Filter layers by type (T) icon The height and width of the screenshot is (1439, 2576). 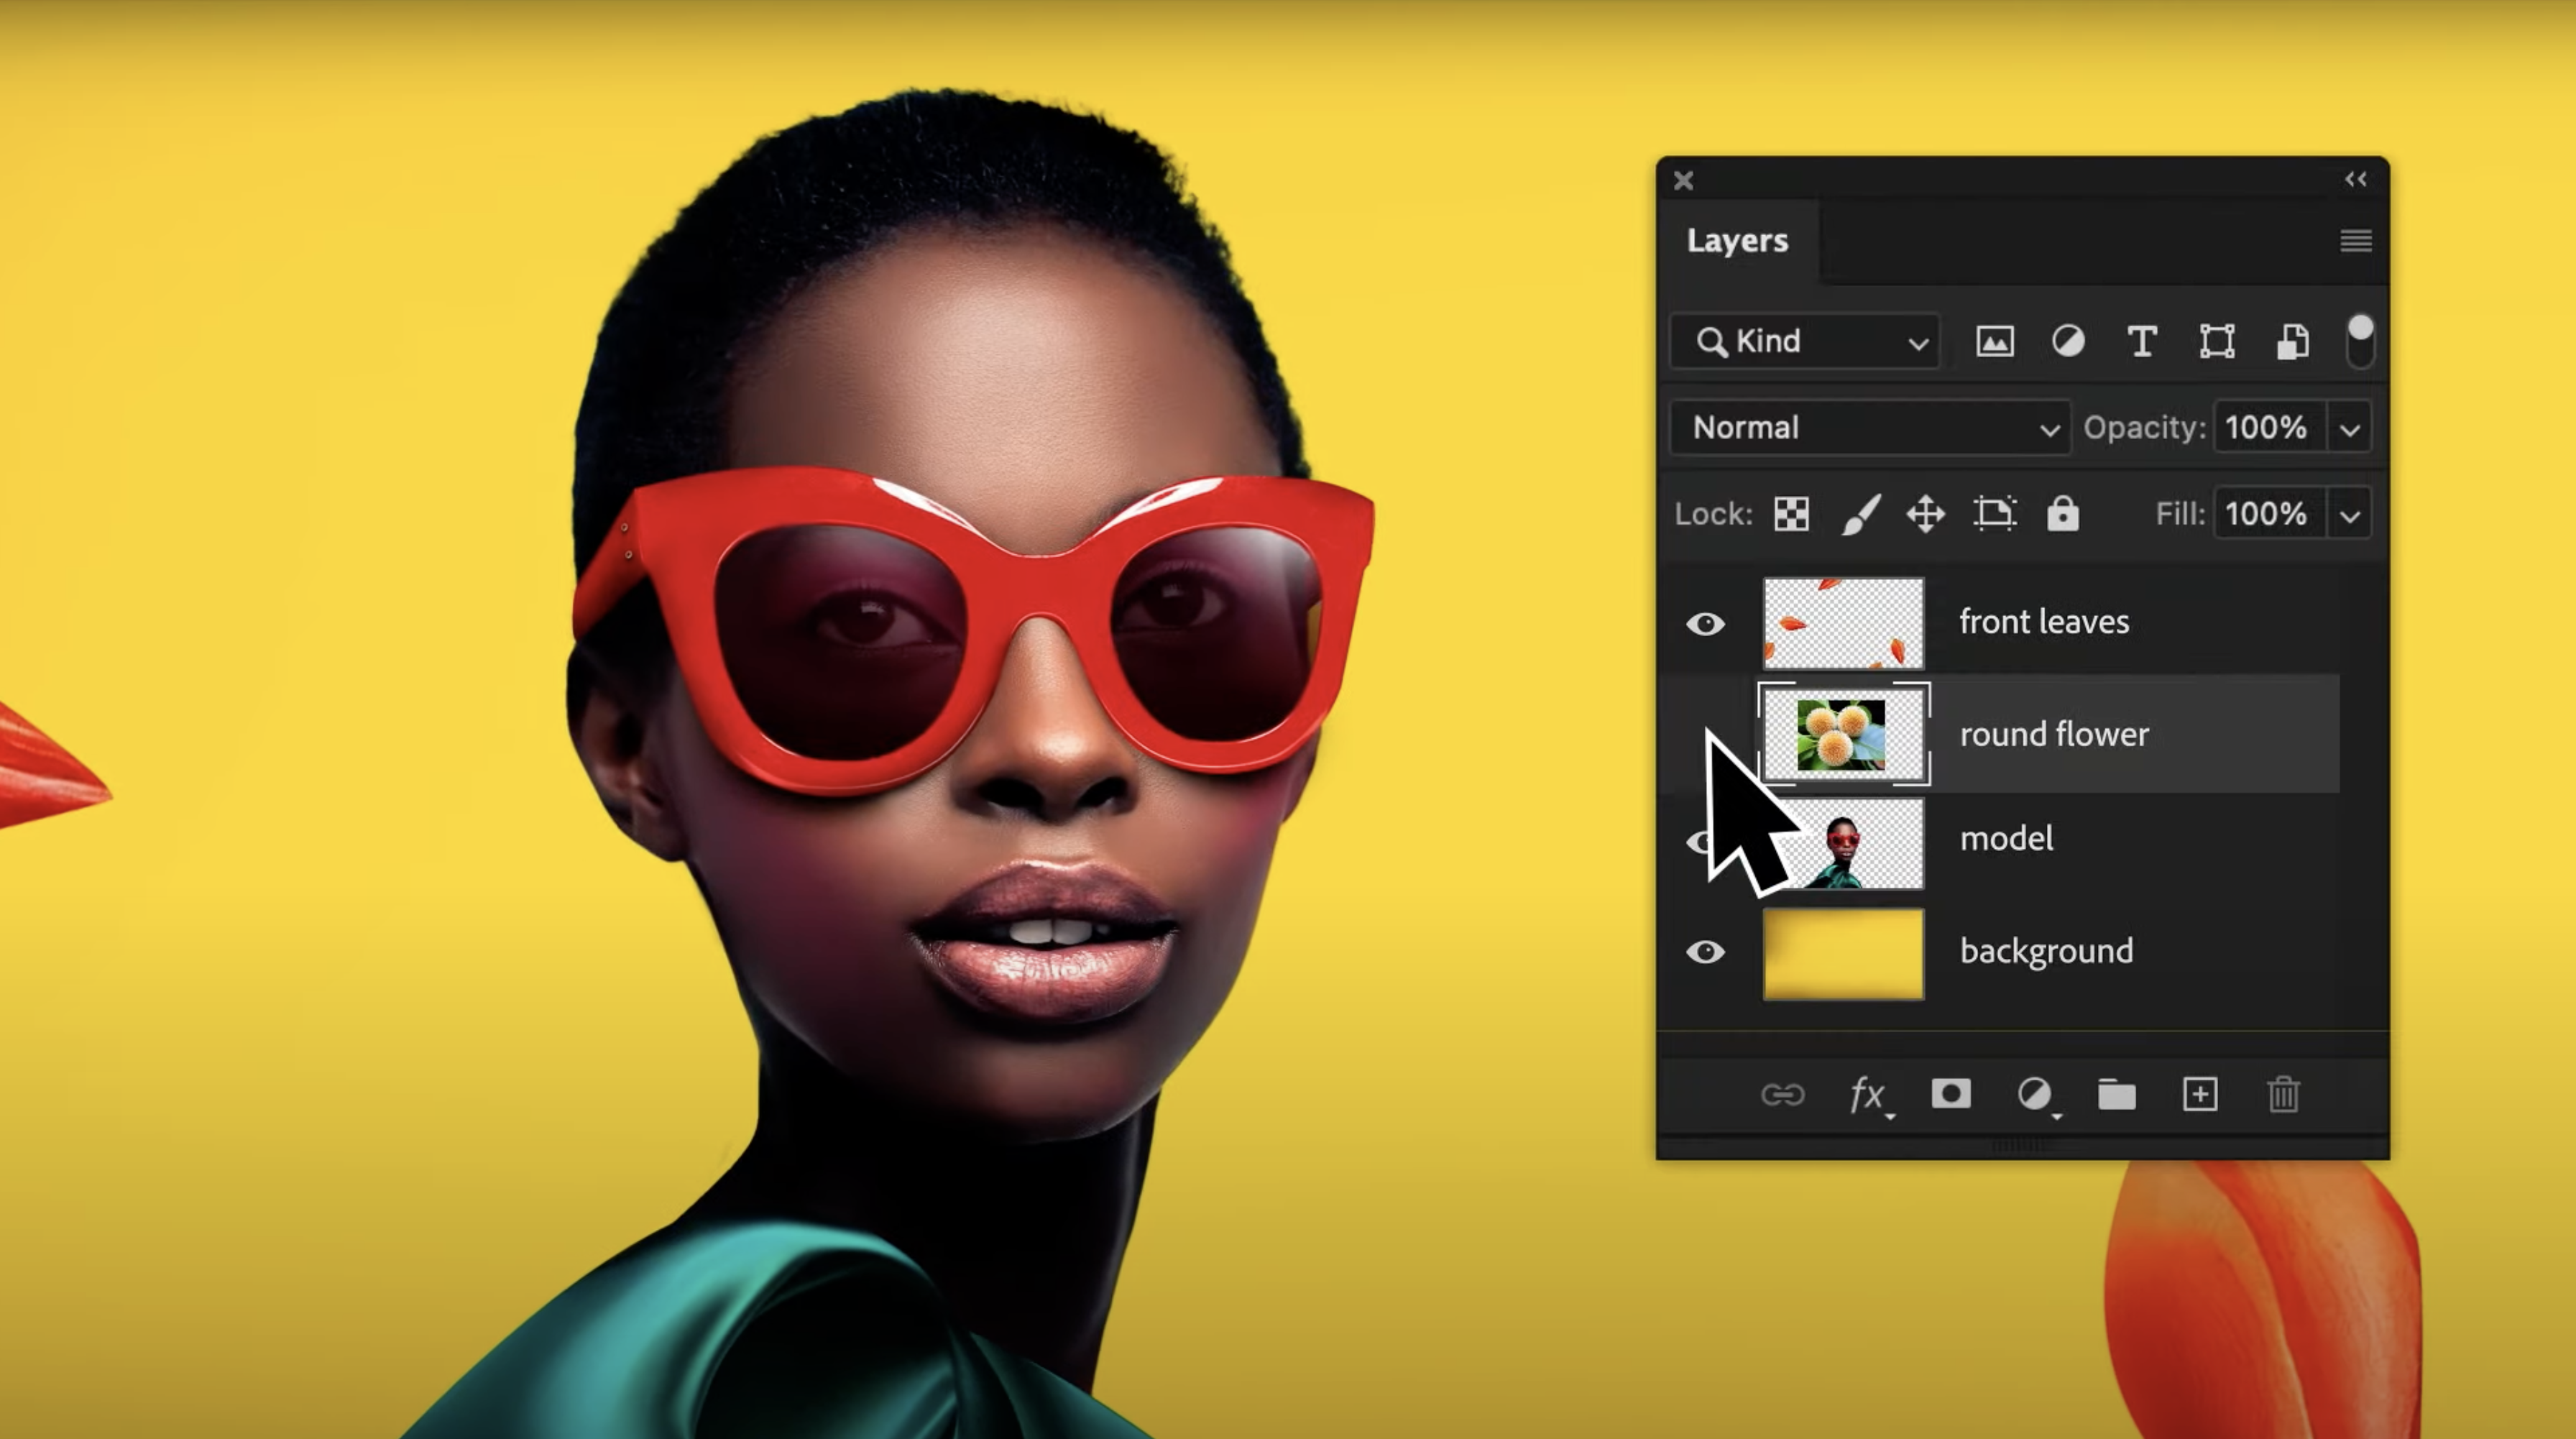click(x=2141, y=342)
